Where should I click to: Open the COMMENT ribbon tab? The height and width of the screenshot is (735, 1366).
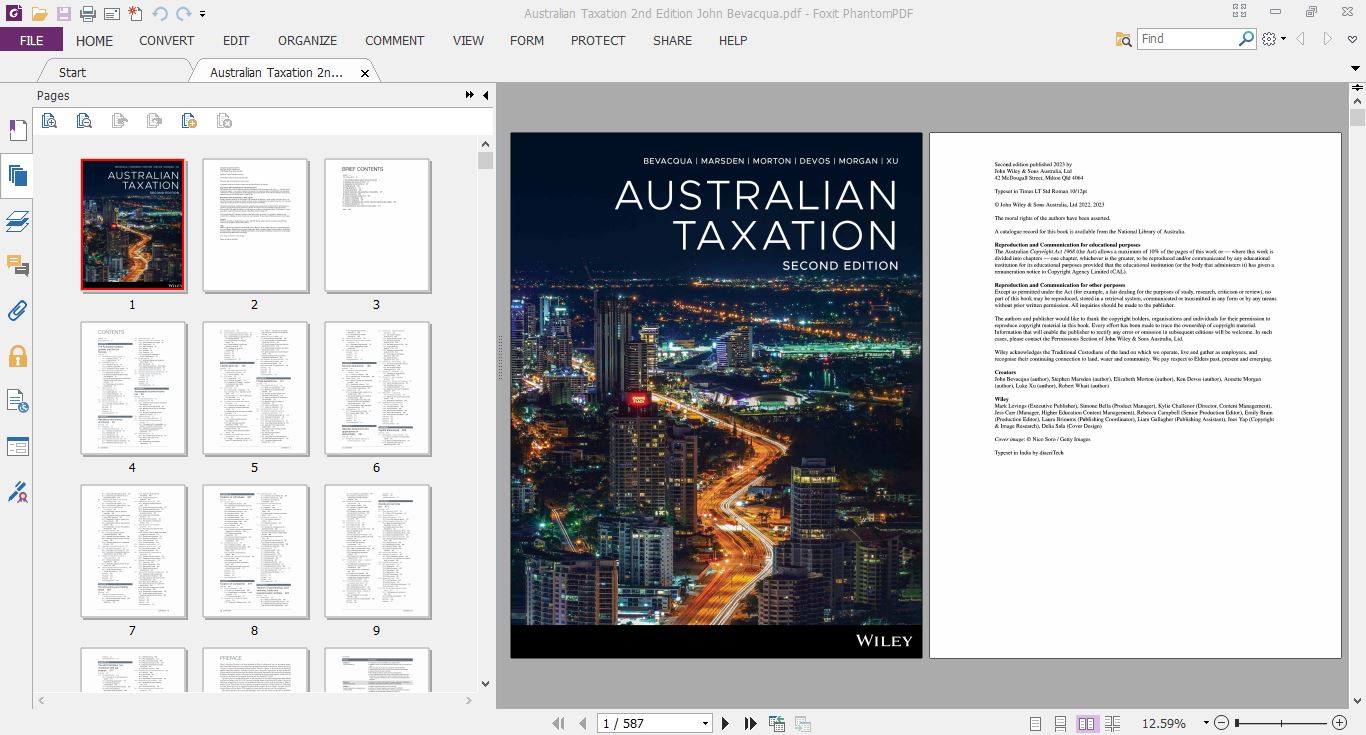pyautogui.click(x=394, y=40)
